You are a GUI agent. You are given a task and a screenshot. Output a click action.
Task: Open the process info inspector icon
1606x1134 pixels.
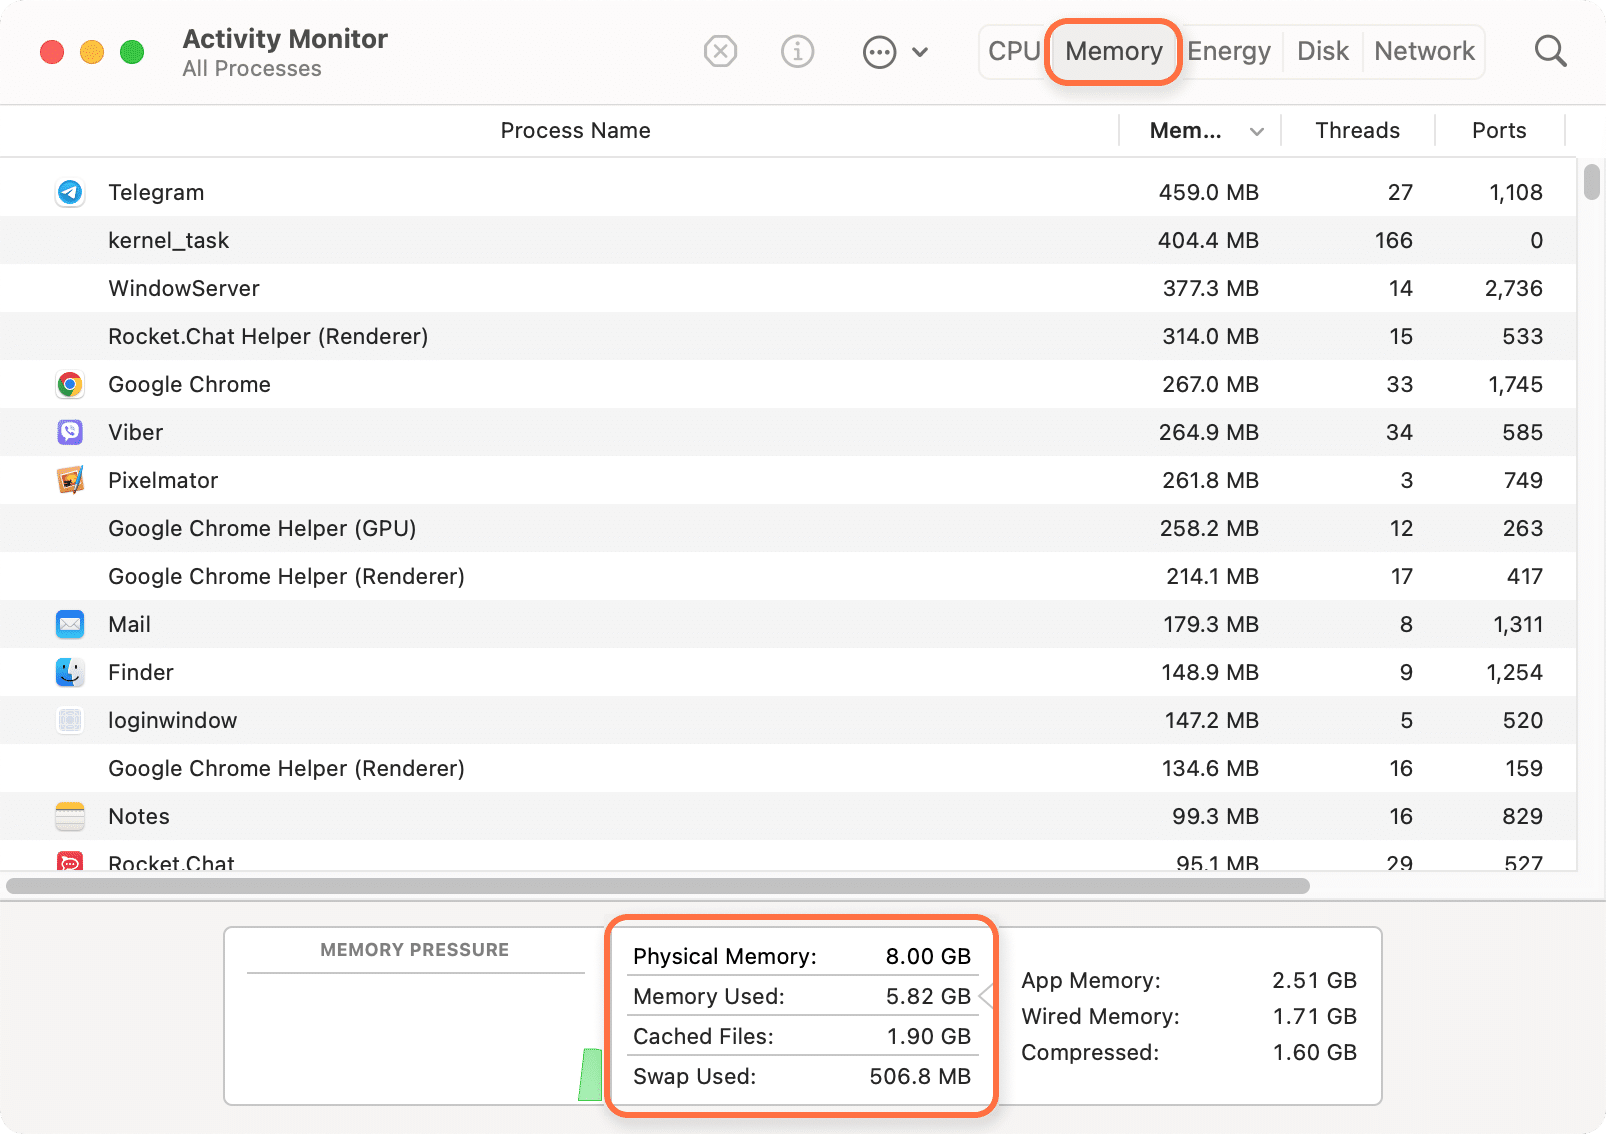pos(797,51)
